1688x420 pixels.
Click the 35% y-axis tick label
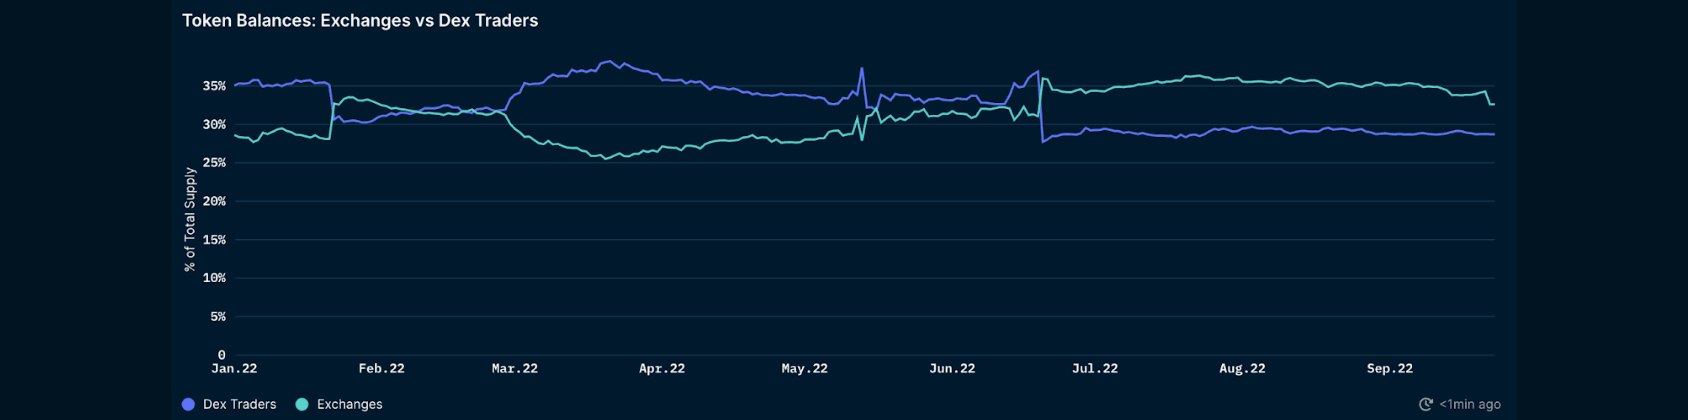pyautogui.click(x=214, y=86)
